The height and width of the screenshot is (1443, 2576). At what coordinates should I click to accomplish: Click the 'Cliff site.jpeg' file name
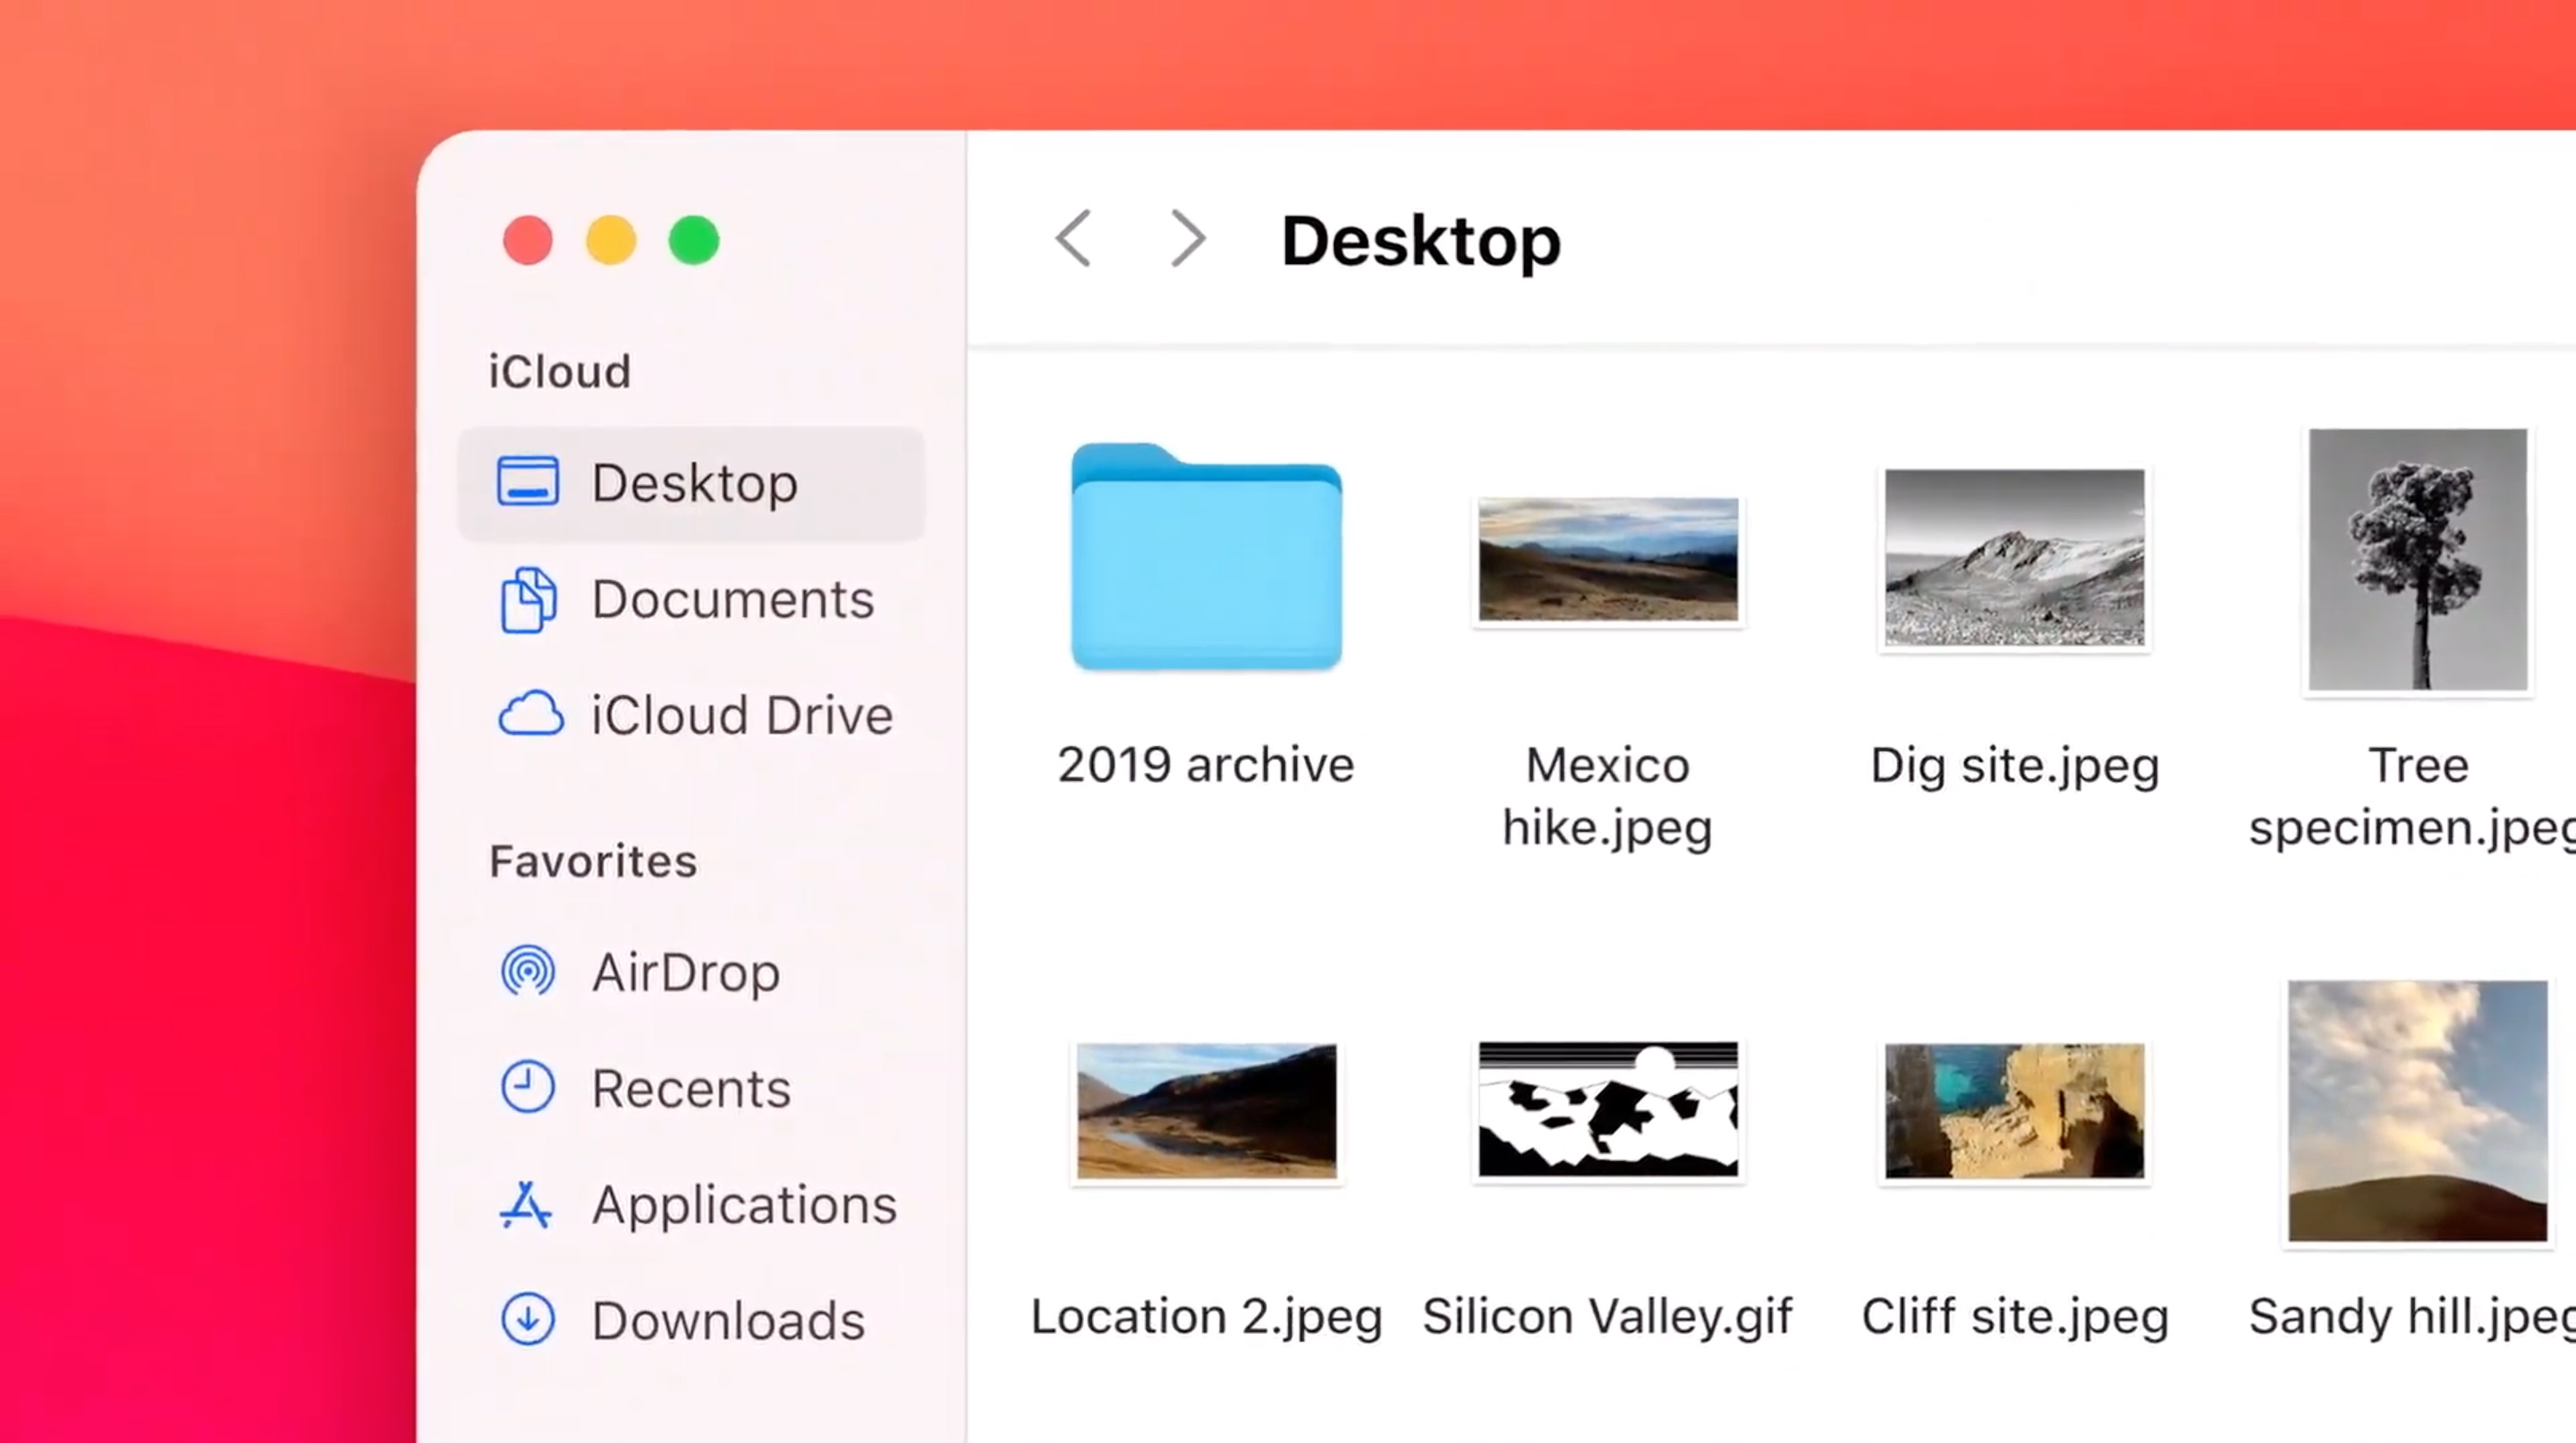click(2015, 1317)
